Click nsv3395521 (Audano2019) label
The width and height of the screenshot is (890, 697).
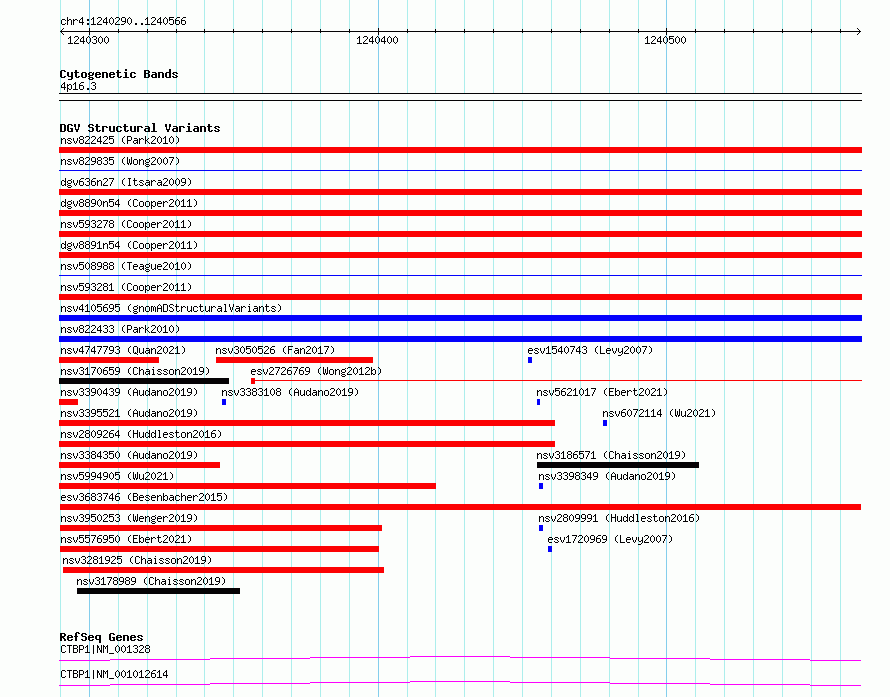129,413
